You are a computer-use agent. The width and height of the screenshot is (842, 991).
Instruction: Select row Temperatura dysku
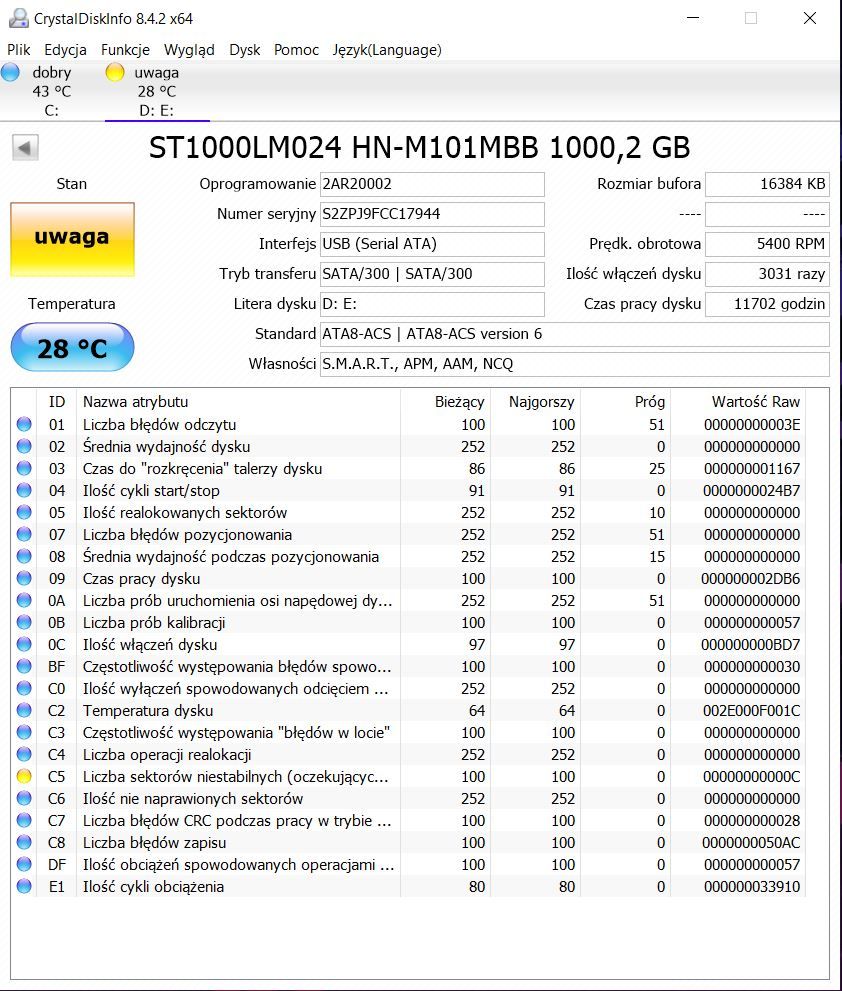[408, 710]
